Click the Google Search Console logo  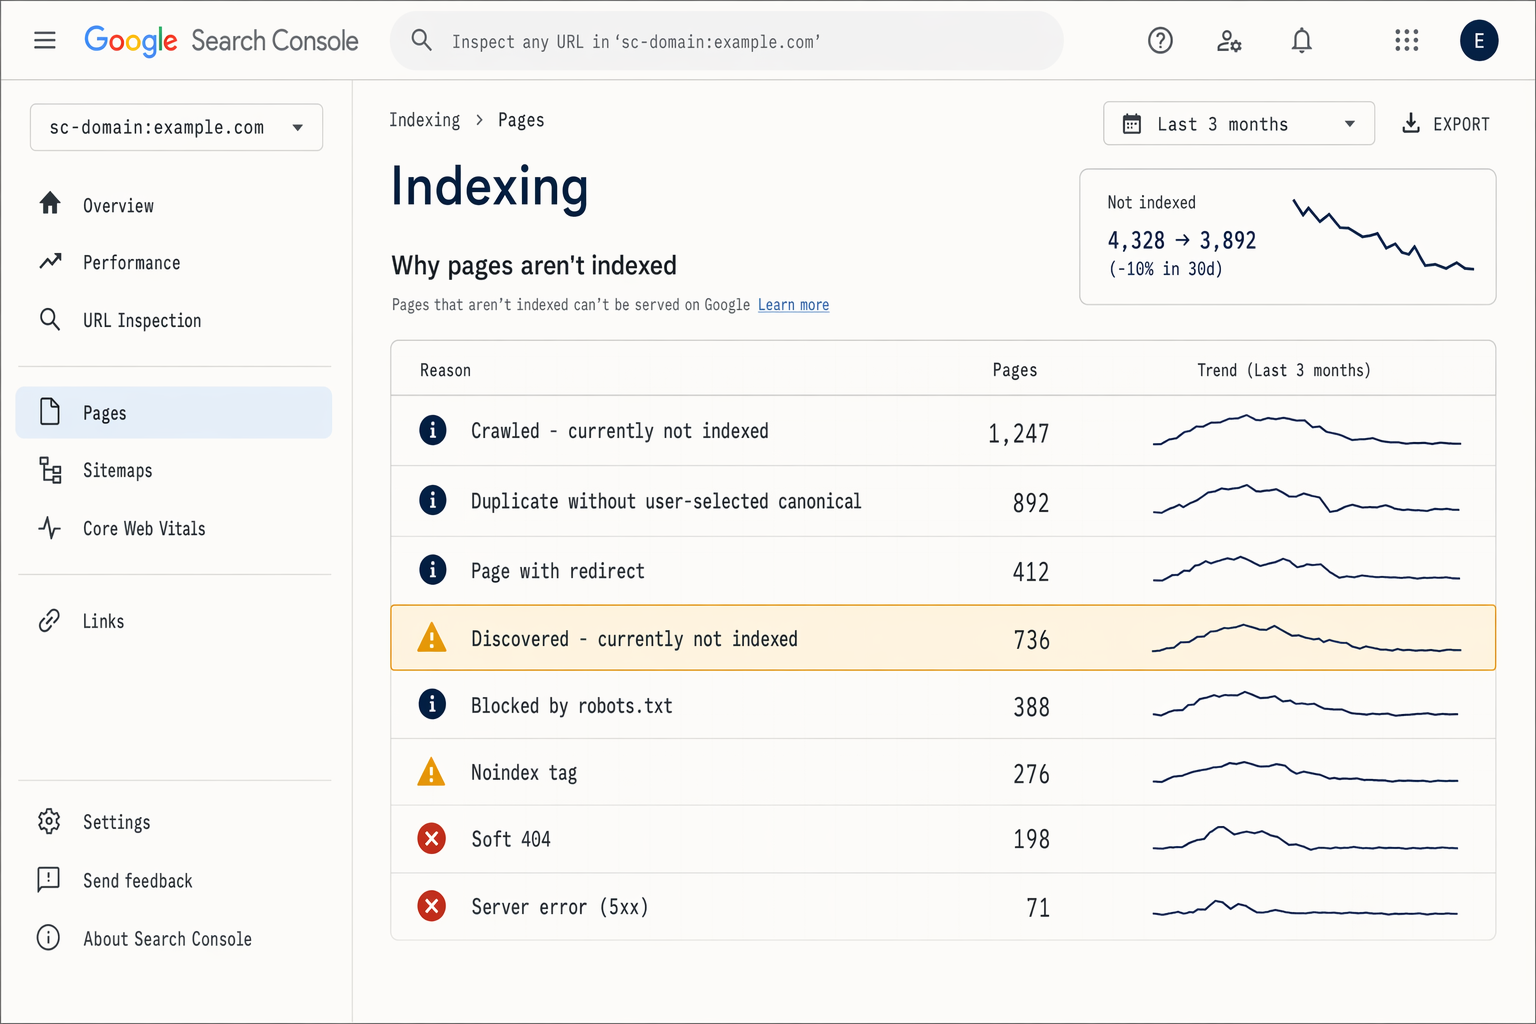pyautogui.click(x=221, y=41)
